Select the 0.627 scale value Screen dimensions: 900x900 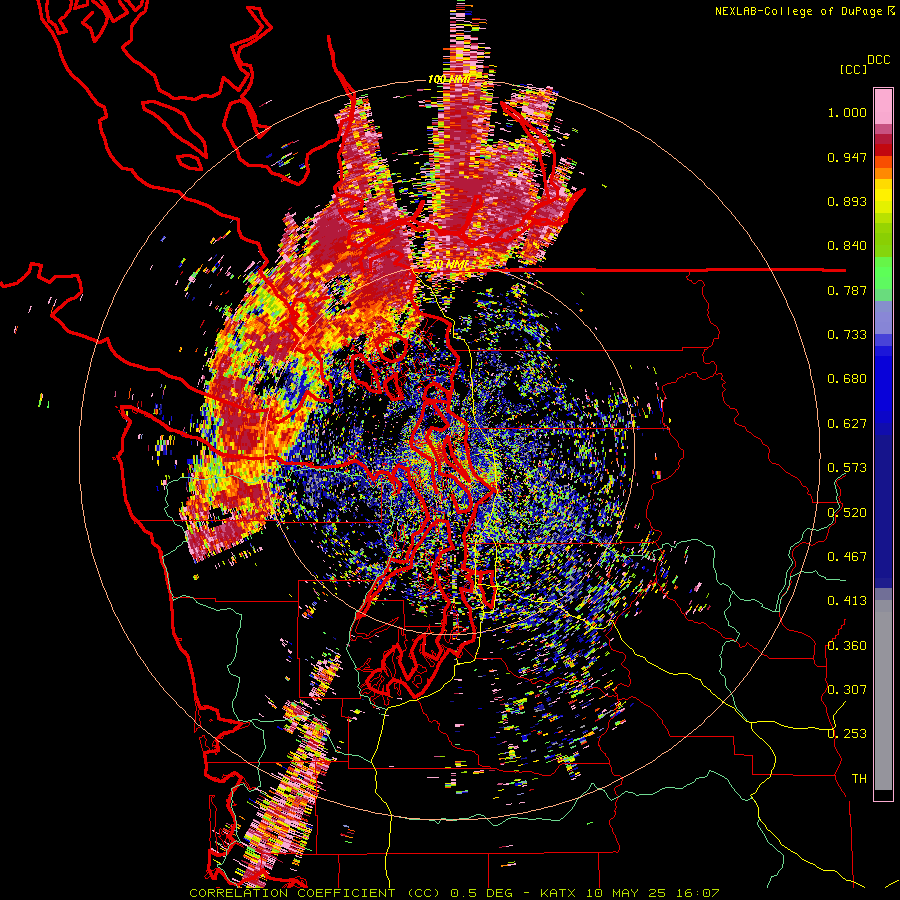[x=847, y=424]
